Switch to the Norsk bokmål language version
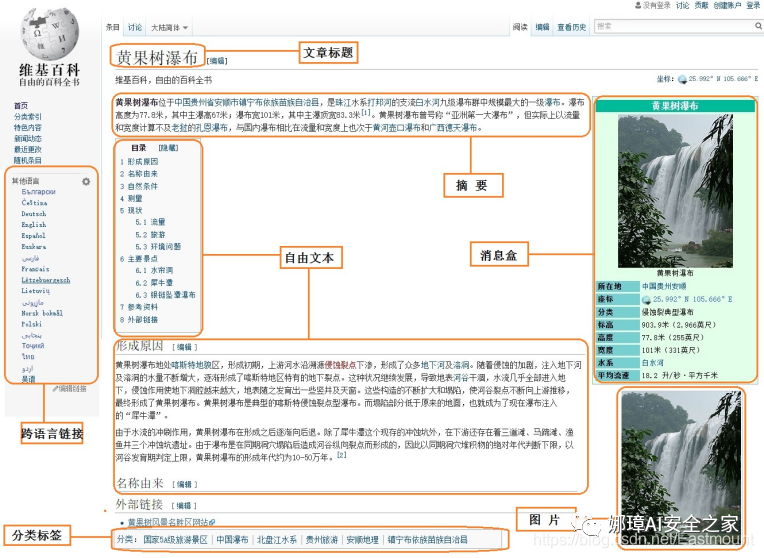The width and height of the screenshot is (764, 558). pos(42,313)
